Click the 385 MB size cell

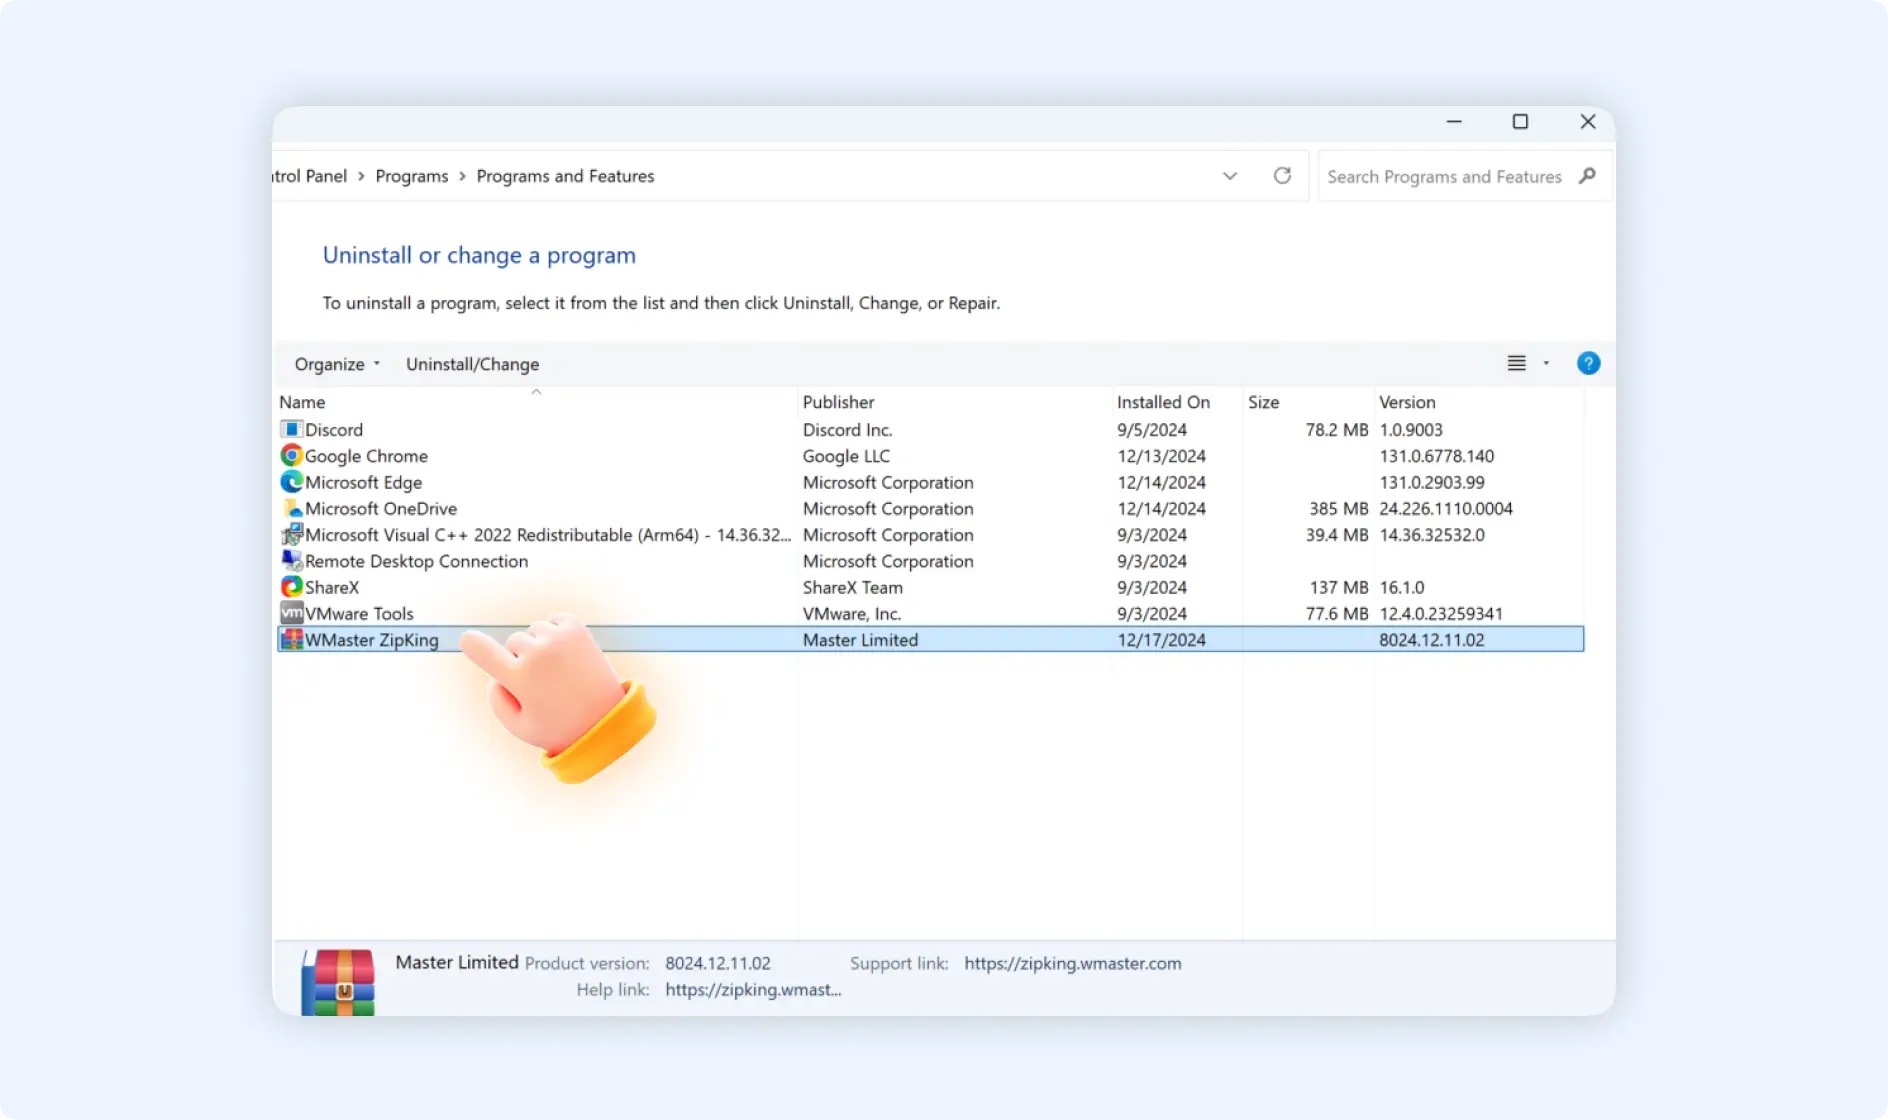point(1339,508)
